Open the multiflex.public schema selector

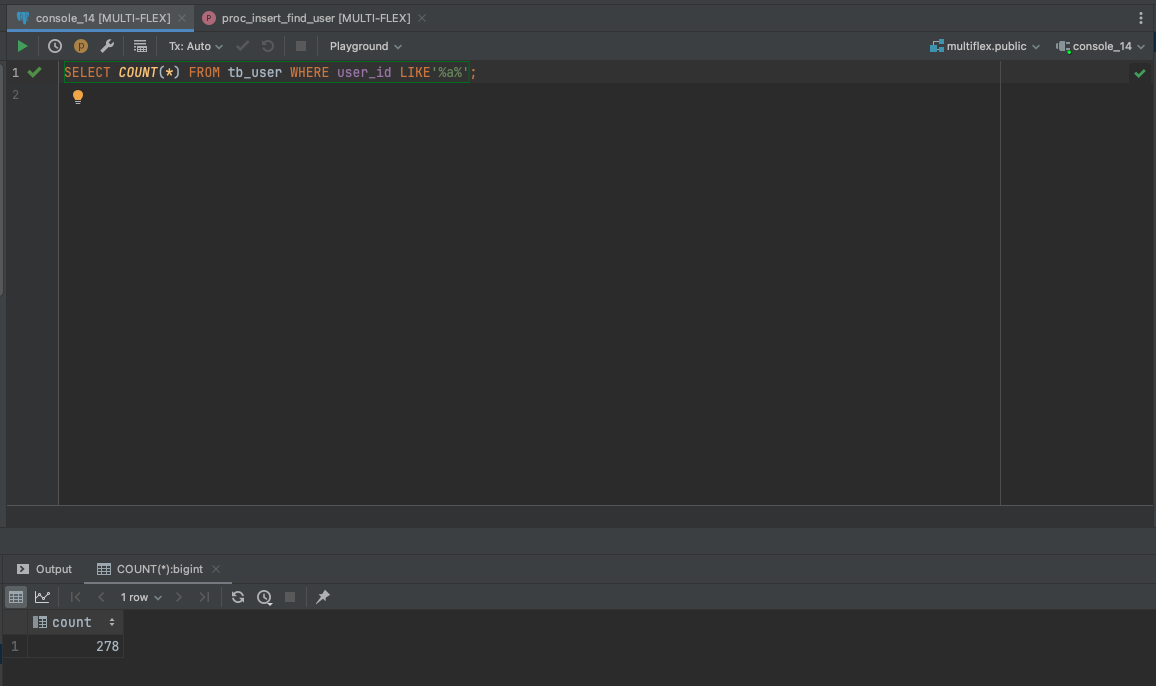[985, 46]
